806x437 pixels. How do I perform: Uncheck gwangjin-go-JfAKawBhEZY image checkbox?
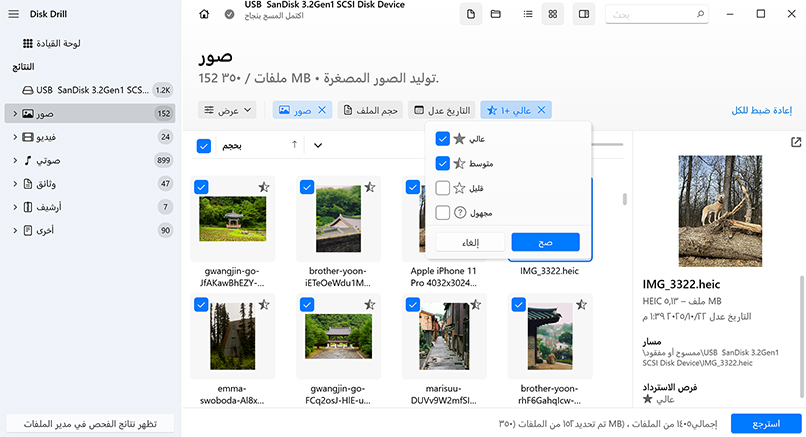[x=202, y=187]
